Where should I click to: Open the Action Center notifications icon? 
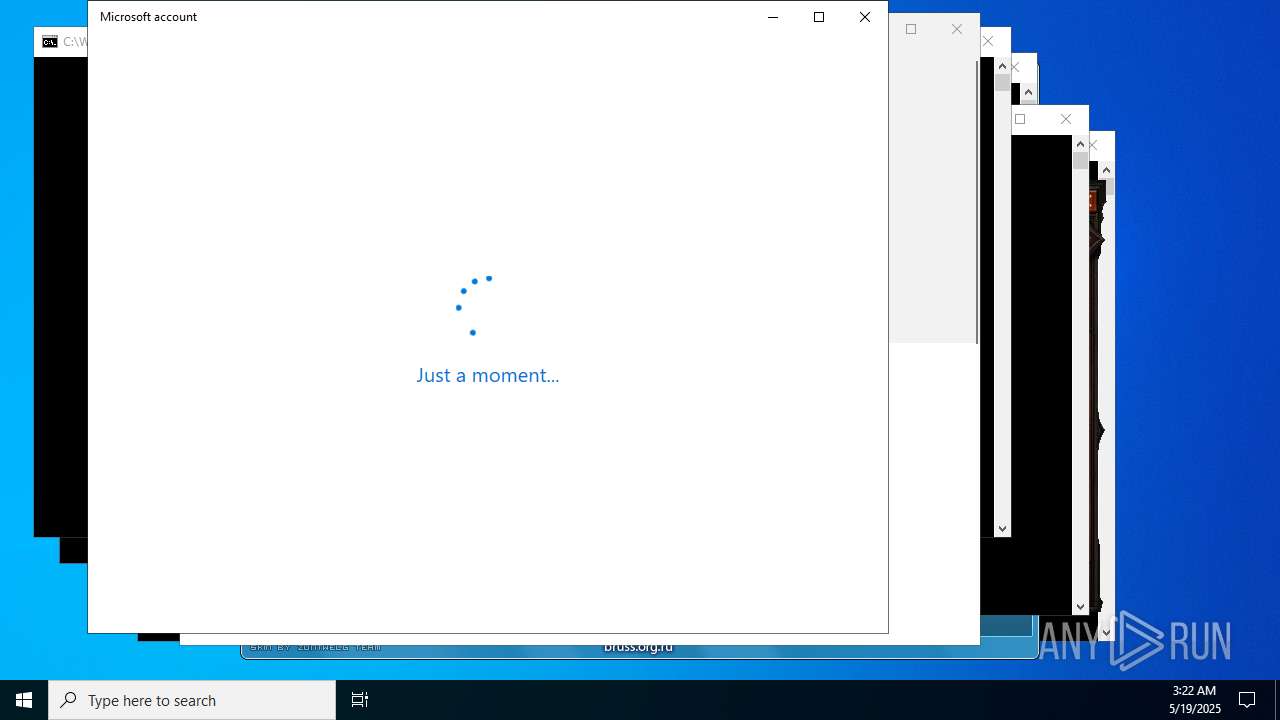tap(1247, 700)
